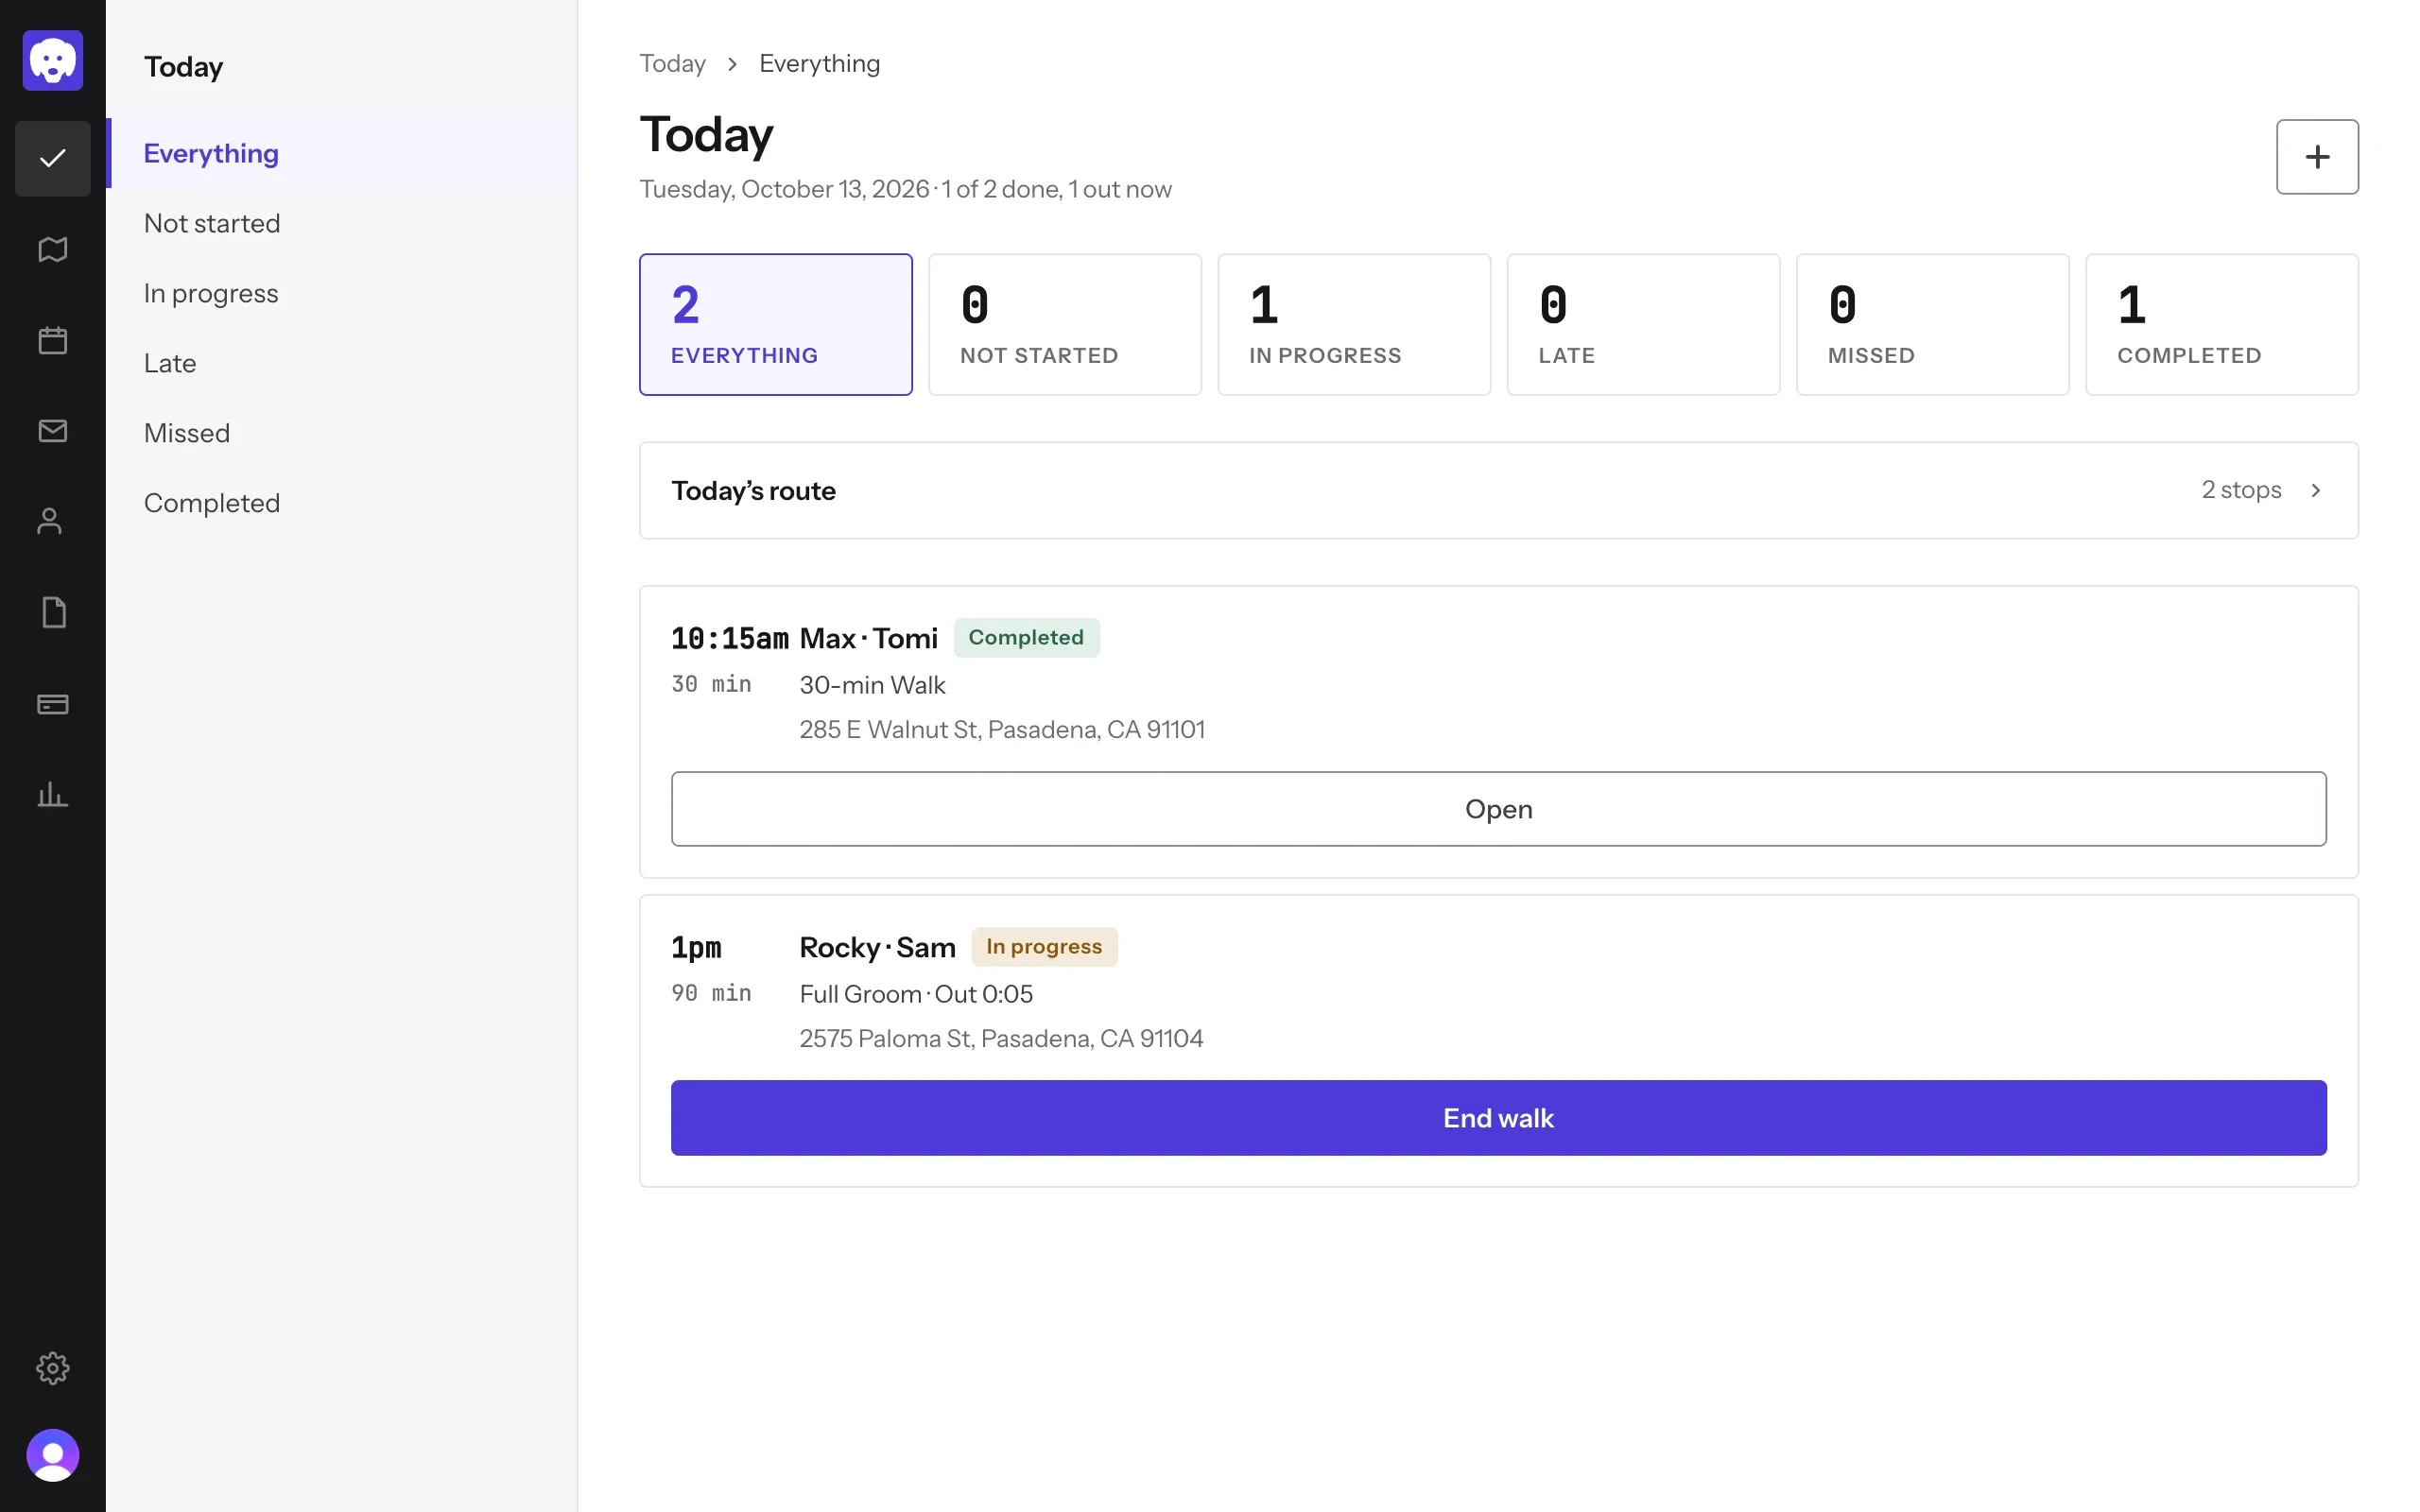
Task: Open the mail envelope sidebar icon
Action: tap(53, 431)
